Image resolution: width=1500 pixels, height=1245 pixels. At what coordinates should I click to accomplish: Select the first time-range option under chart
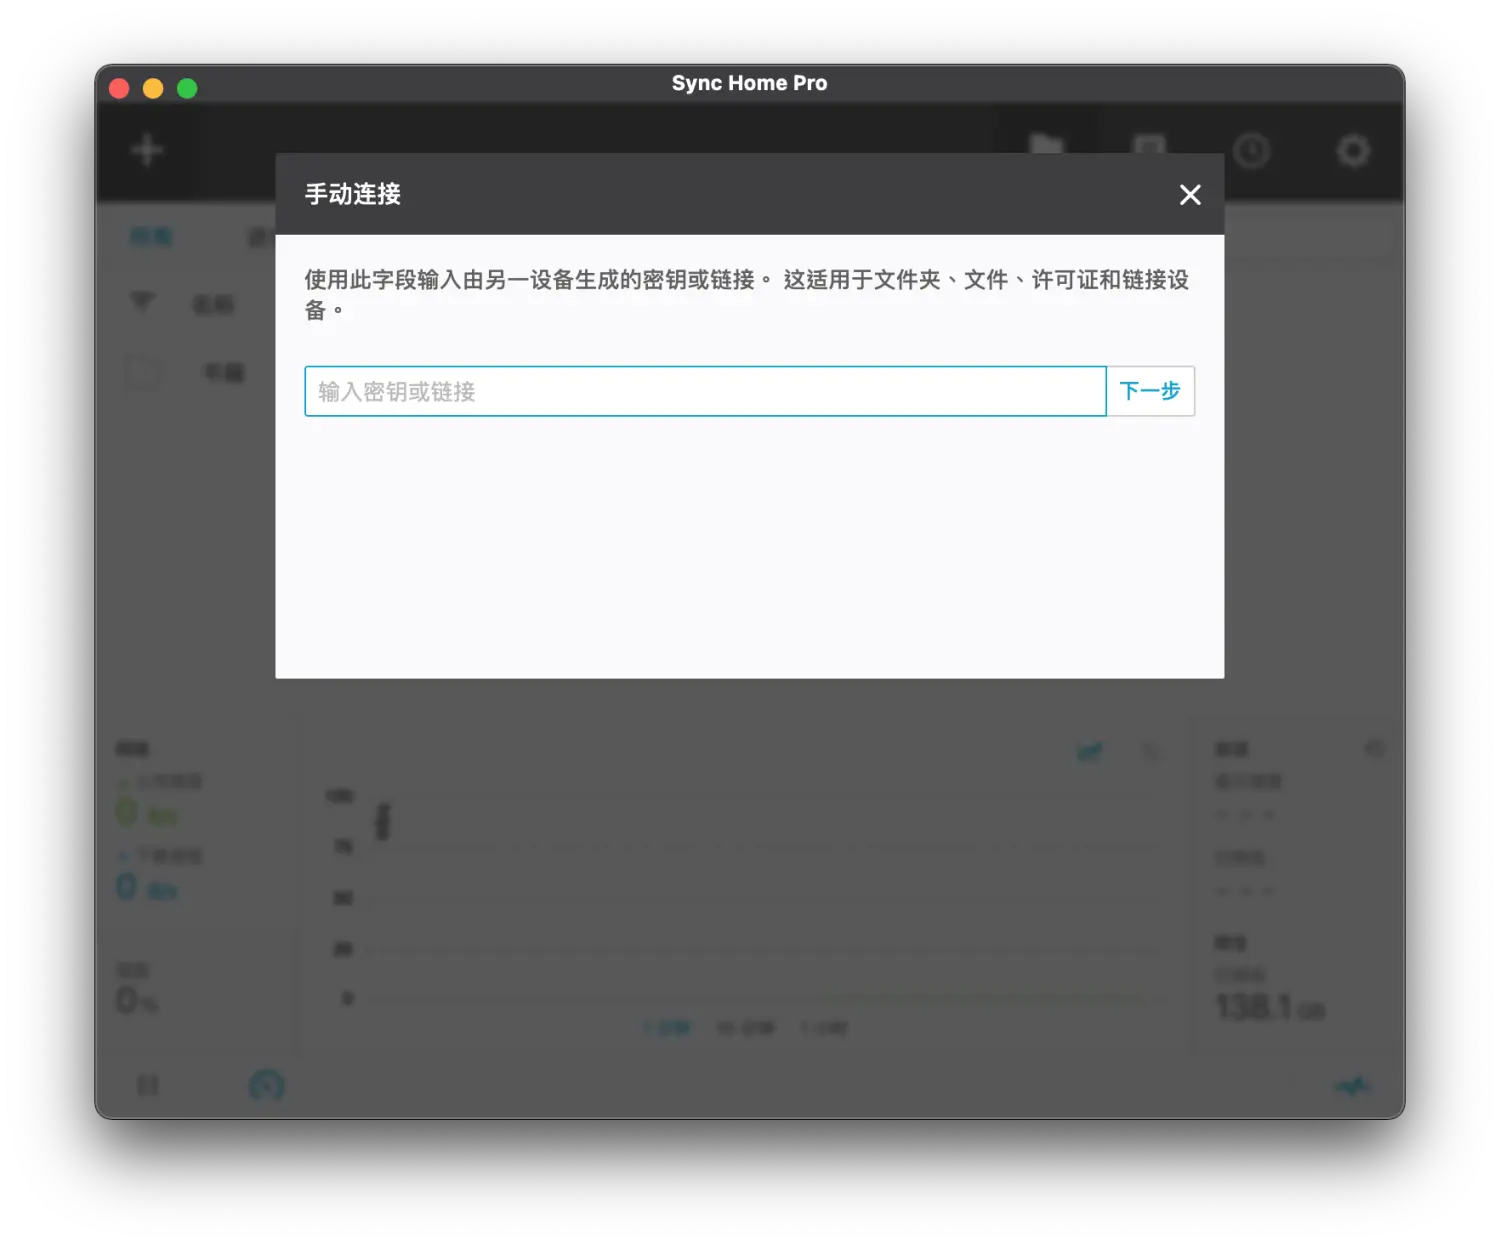pyautogui.click(x=667, y=1028)
